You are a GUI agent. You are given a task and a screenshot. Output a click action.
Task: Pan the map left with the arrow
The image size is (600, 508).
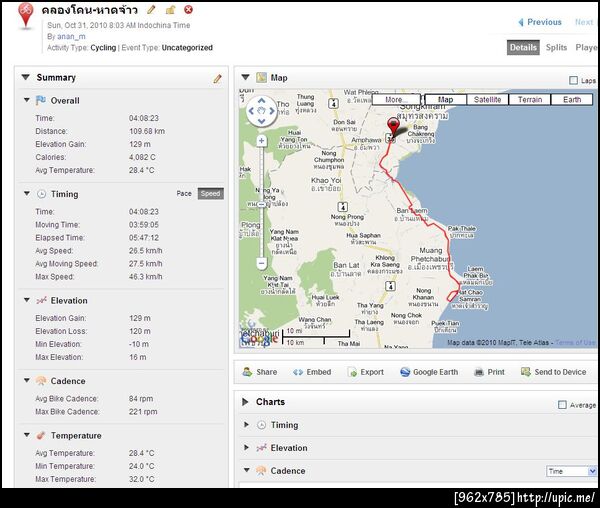(251, 111)
